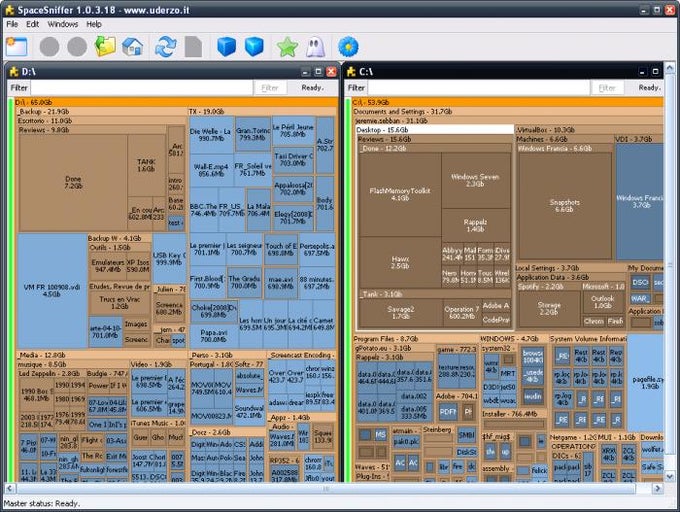Click the Filter button in C:\ window

[607, 88]
